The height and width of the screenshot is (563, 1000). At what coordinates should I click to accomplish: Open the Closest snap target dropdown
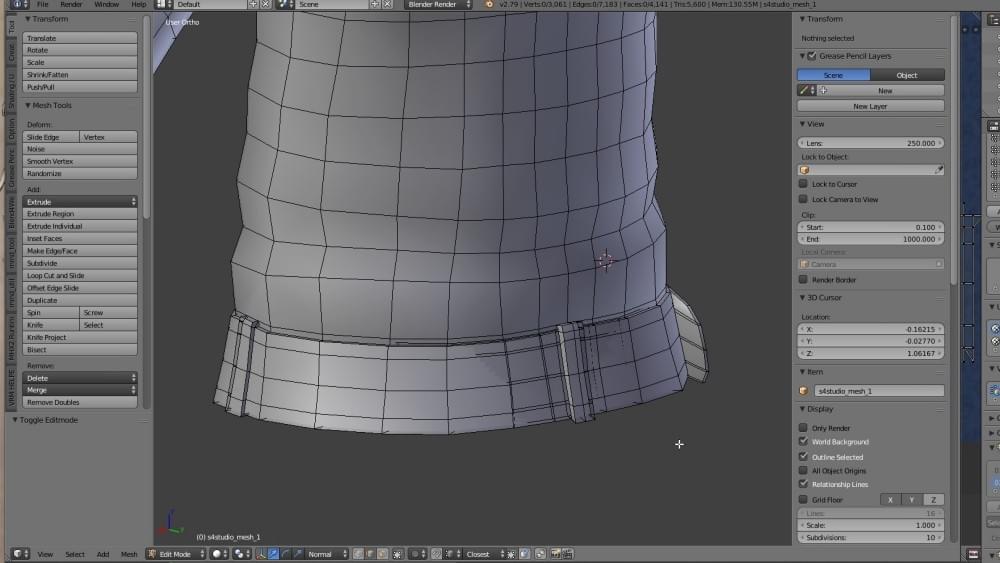pos(485,553)
